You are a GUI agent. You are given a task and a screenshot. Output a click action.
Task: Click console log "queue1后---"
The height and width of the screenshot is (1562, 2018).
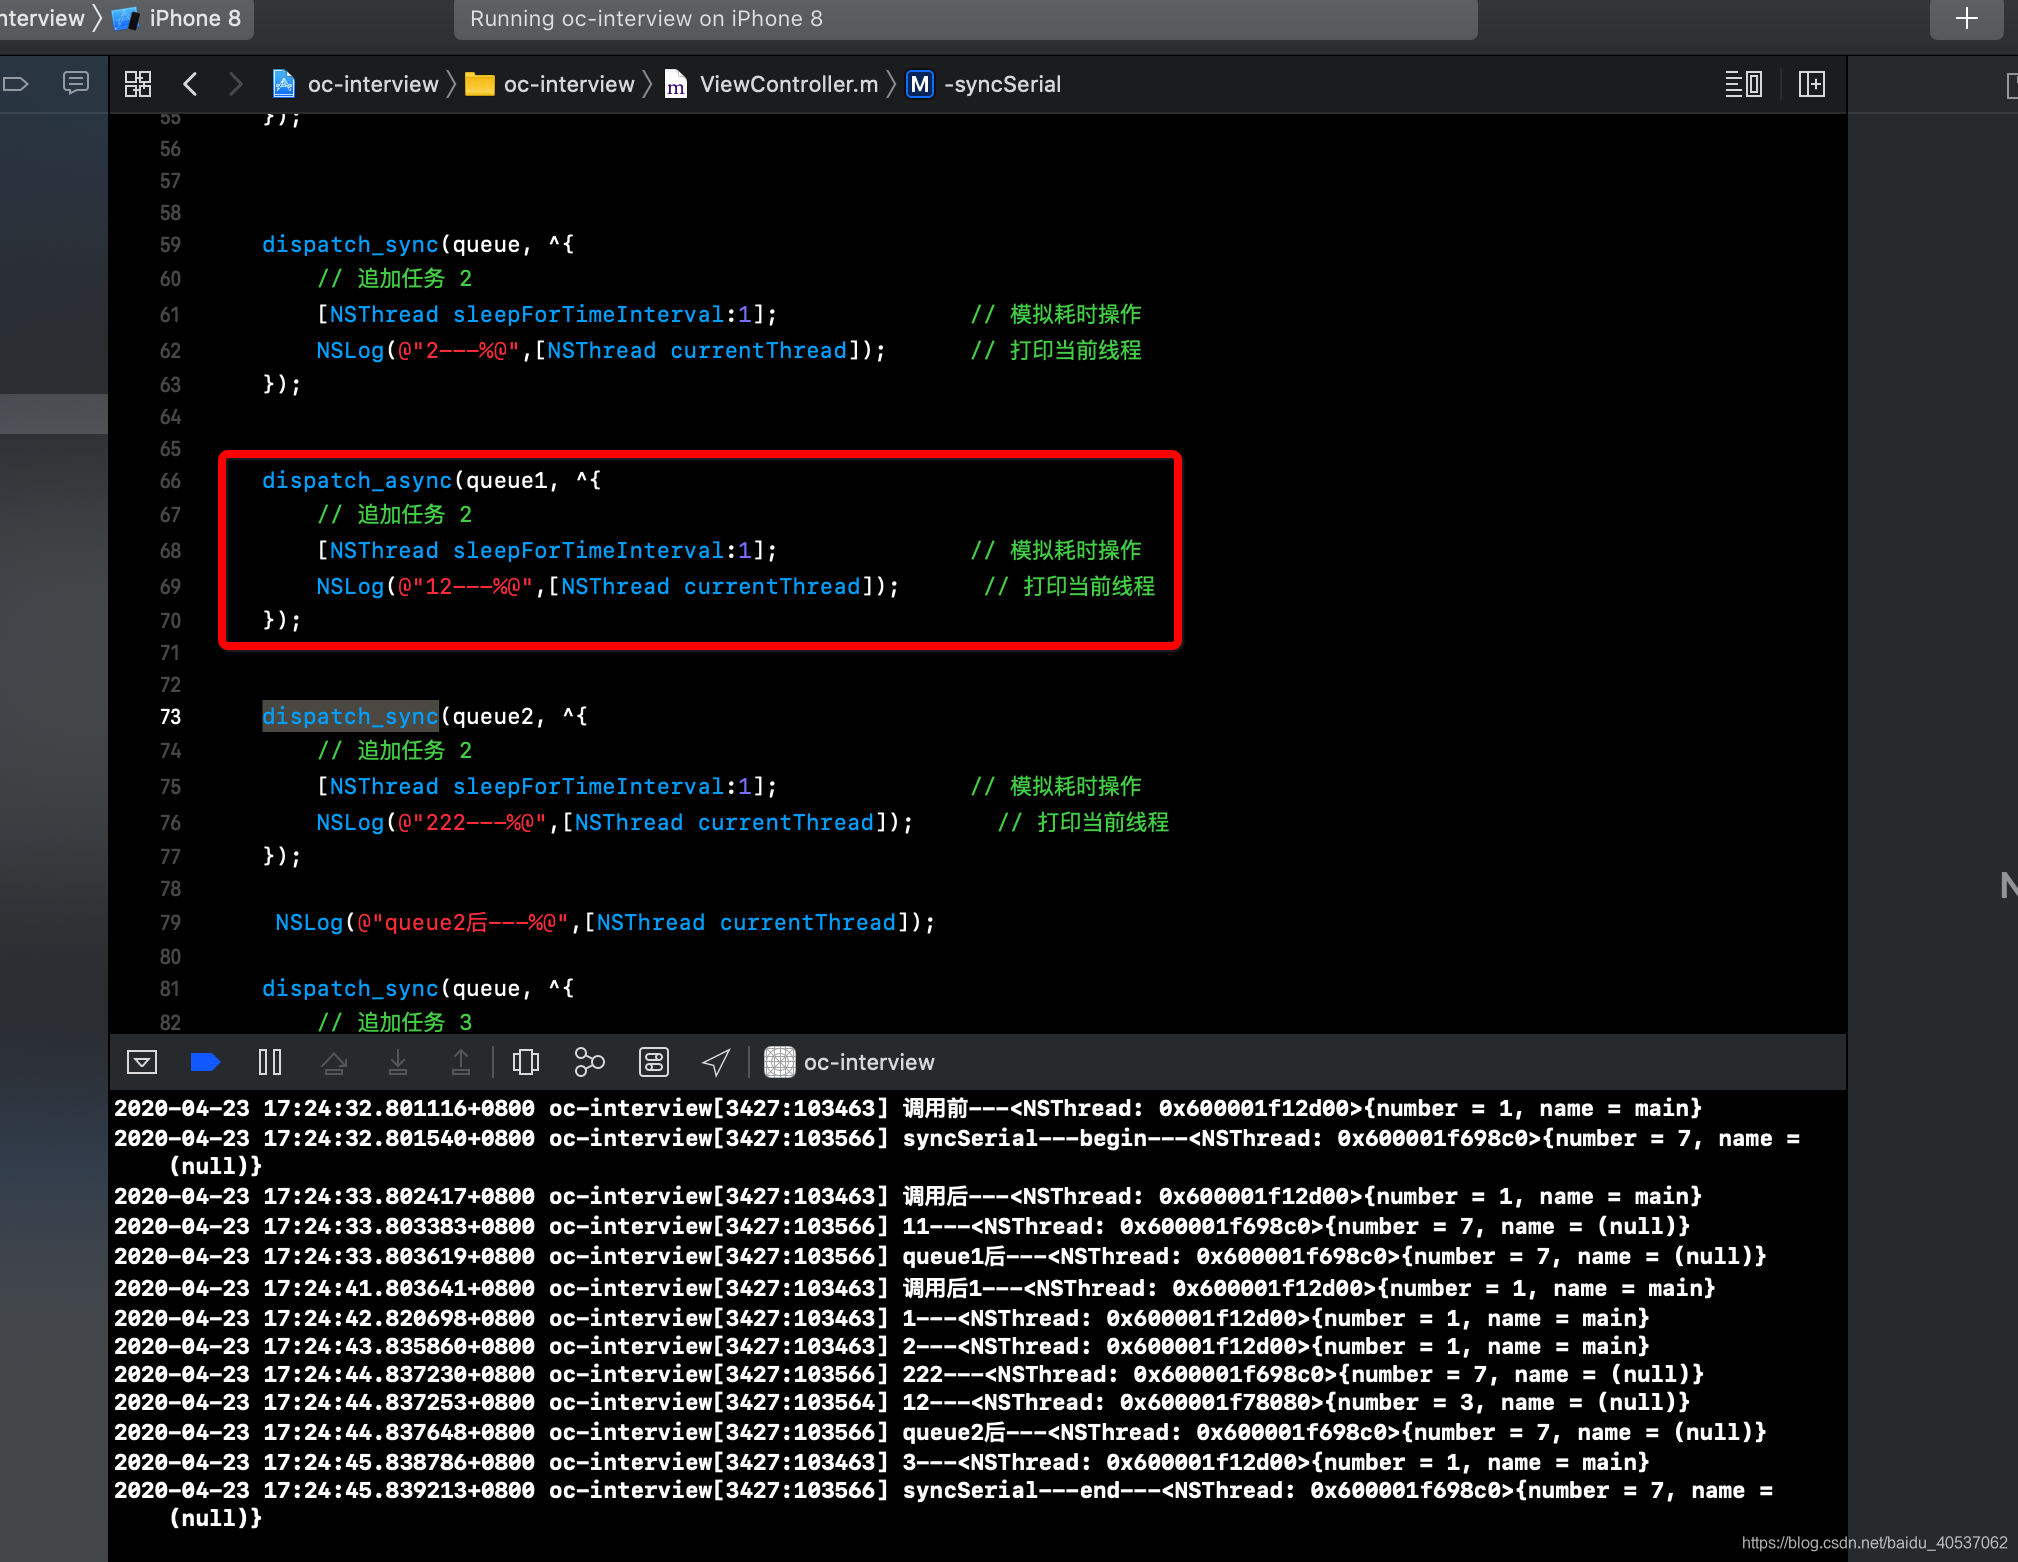point(940,1257)
